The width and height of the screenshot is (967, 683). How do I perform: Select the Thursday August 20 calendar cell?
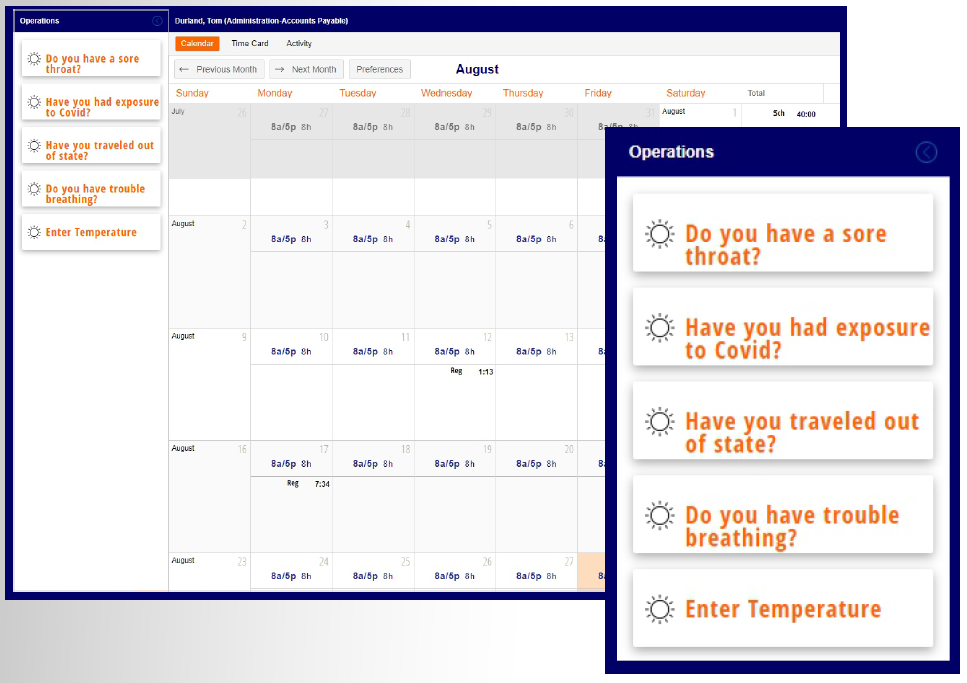click(x=536, y=496)
